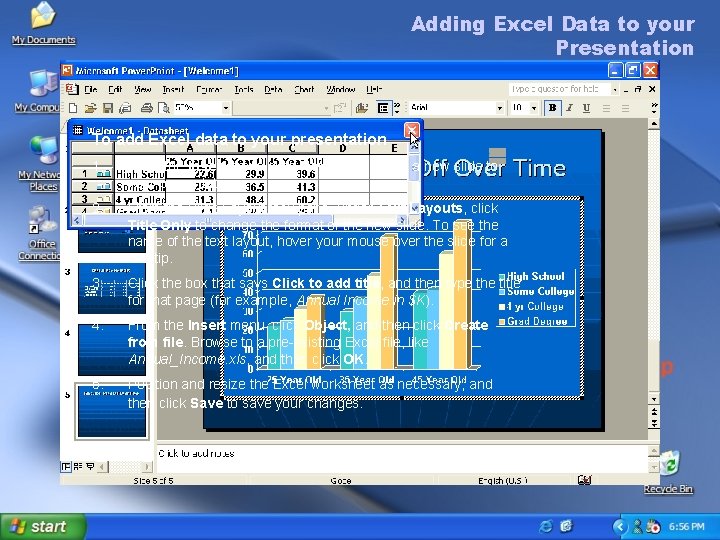
Task: Select datasheet column B header
Action: [x=242, y=148]
